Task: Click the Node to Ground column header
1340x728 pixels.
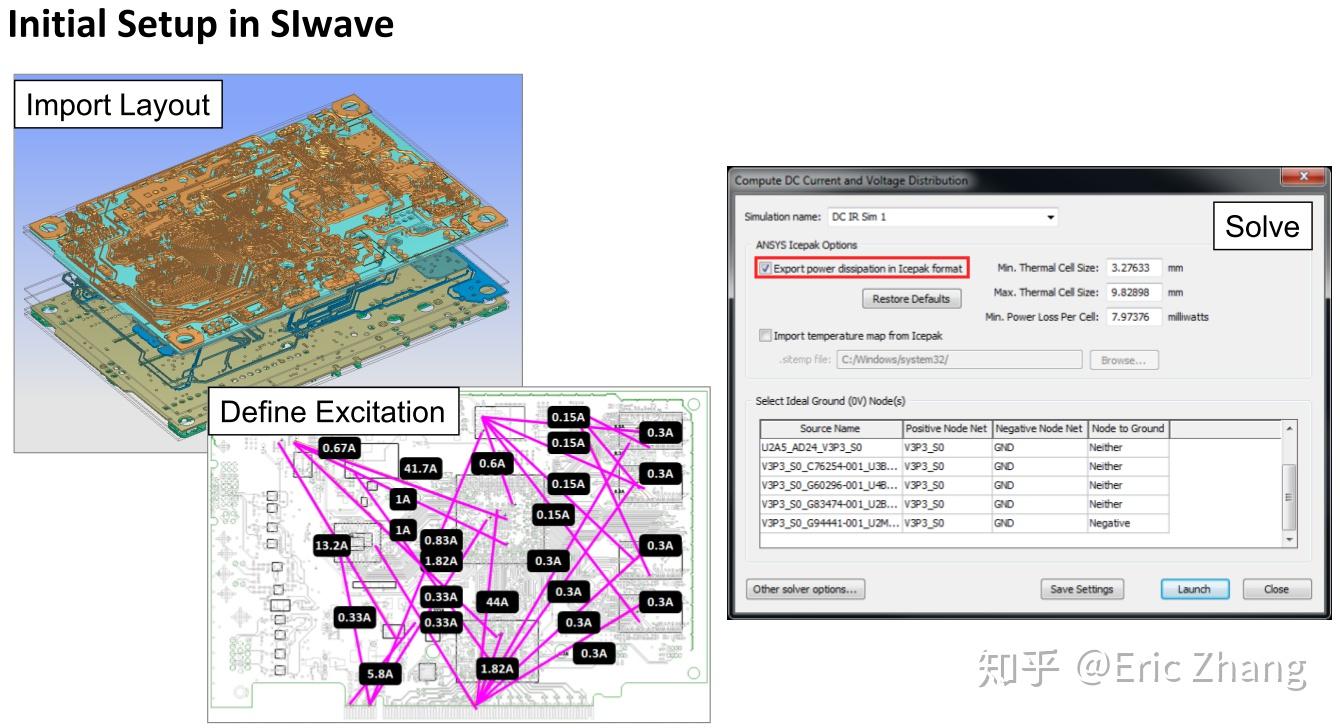Action: (1128, 429)
